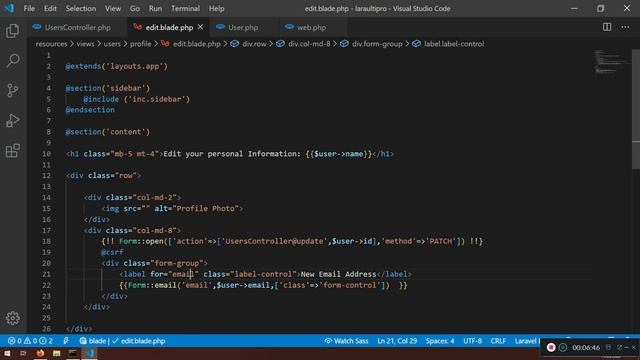Open the More Actions ellipsis in the editor
Screen dimensions: 640x360
click(x=625, y=27)
